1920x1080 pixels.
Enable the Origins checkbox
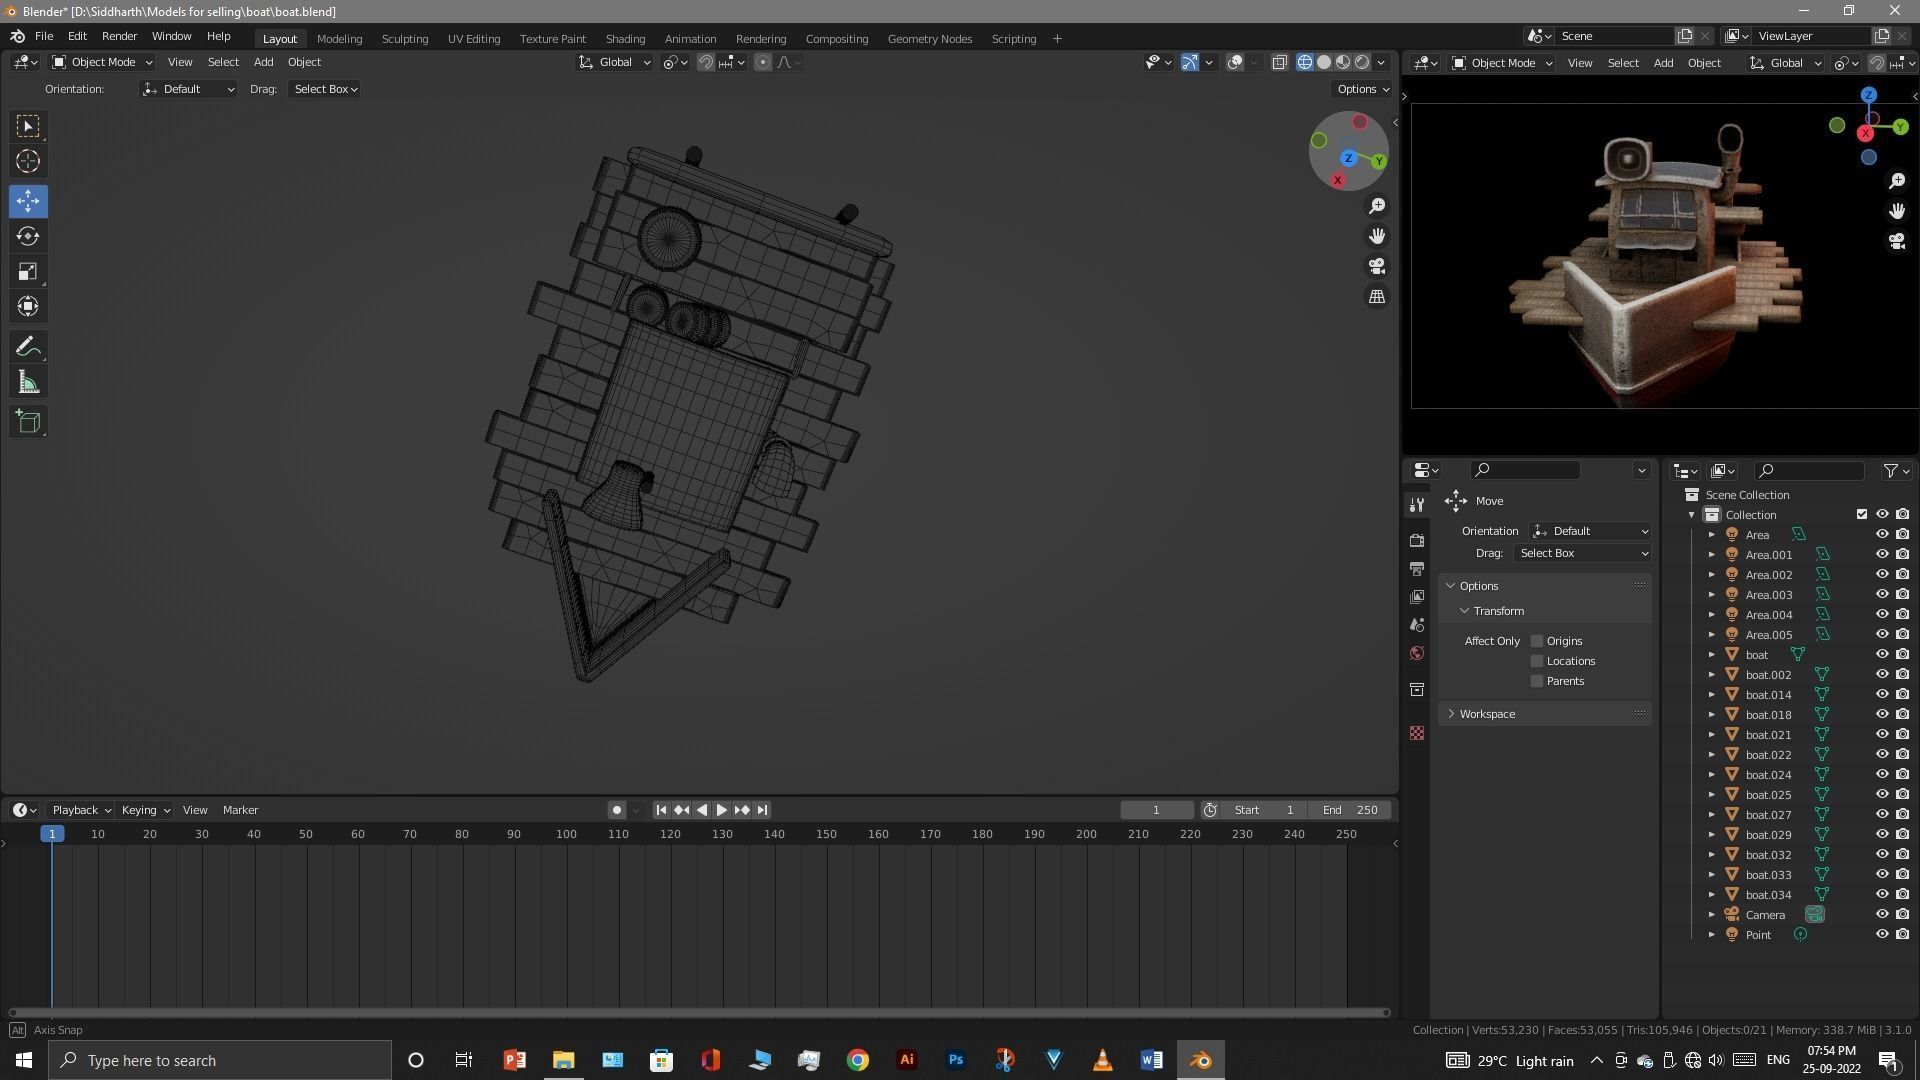(1537, 641)
